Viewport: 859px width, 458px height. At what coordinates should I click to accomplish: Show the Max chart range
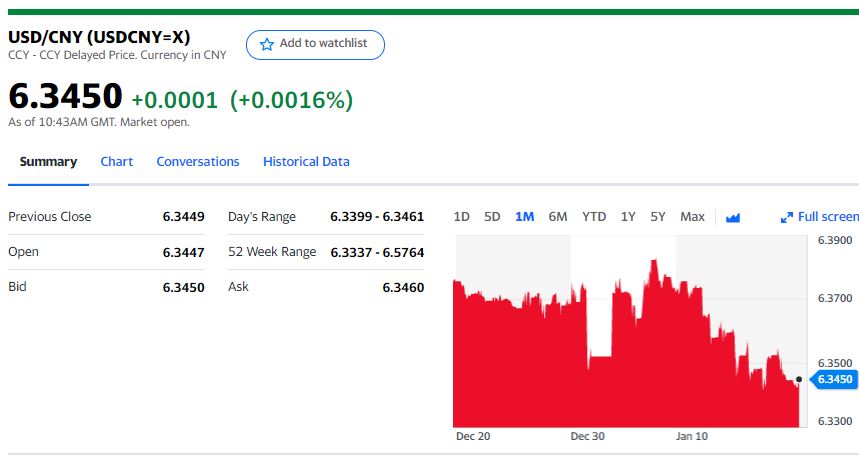[692, 216]
